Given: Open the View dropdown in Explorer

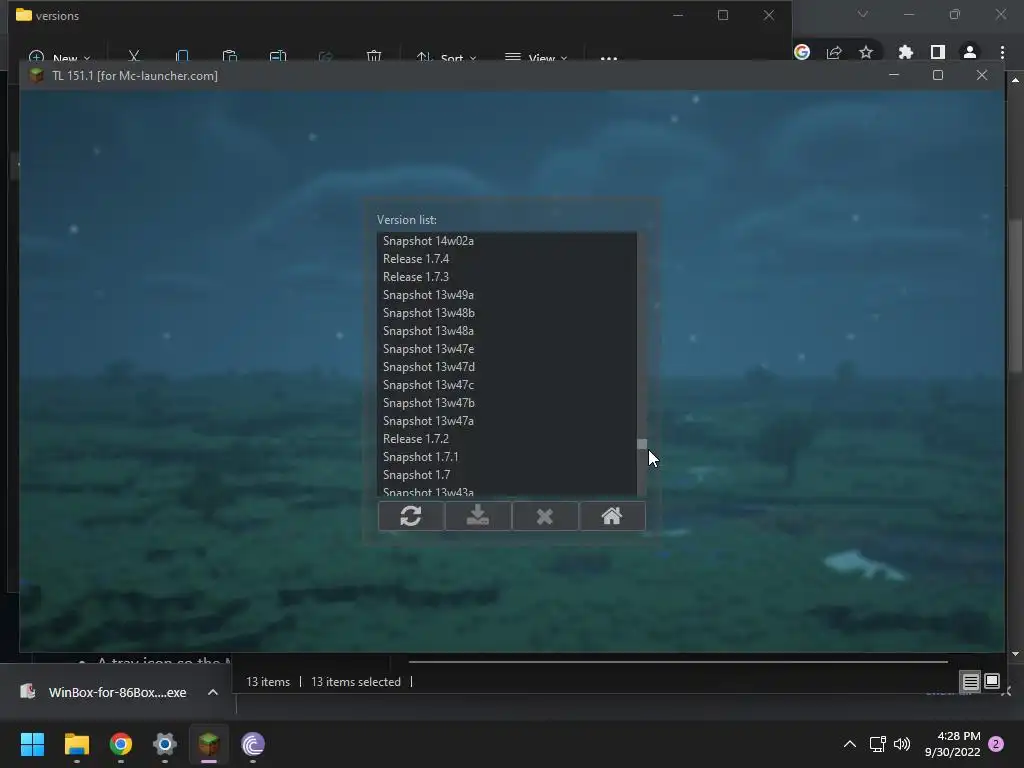Looking at the screenshot, I should 536,57.
